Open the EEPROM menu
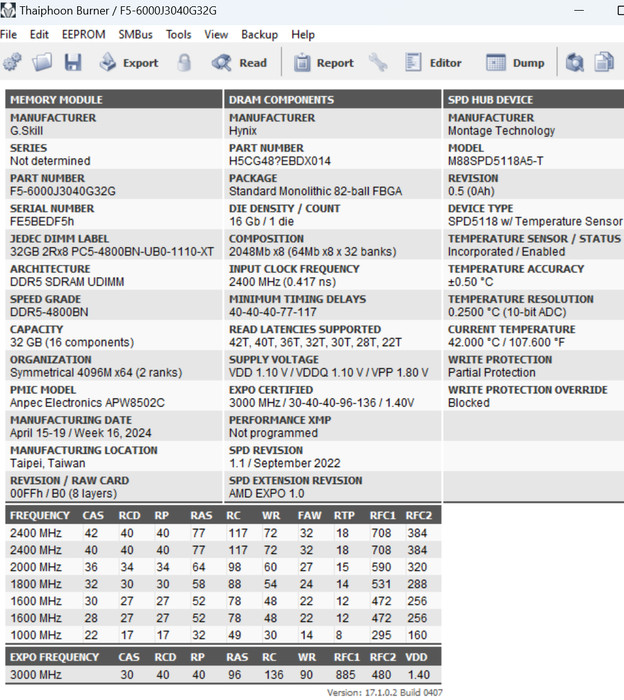 point(83,34)
